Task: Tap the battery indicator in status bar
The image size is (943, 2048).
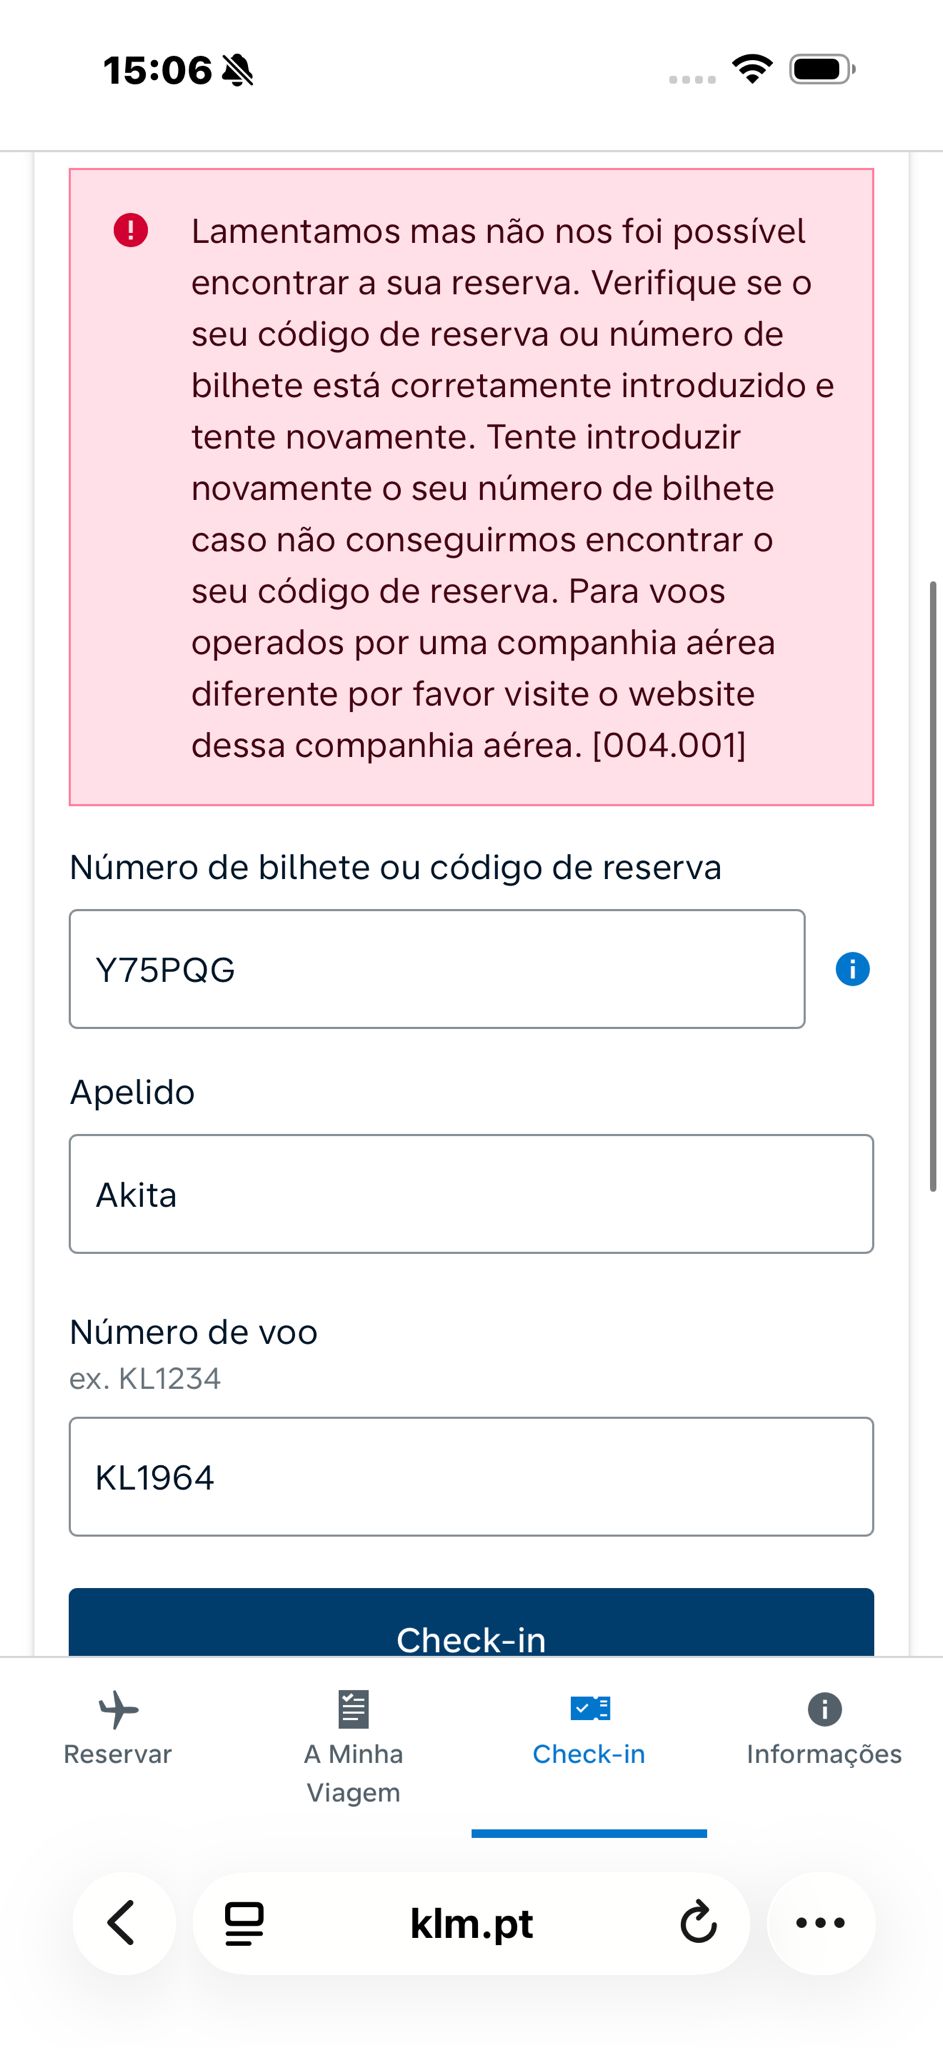Action: (x=822, y=69)
